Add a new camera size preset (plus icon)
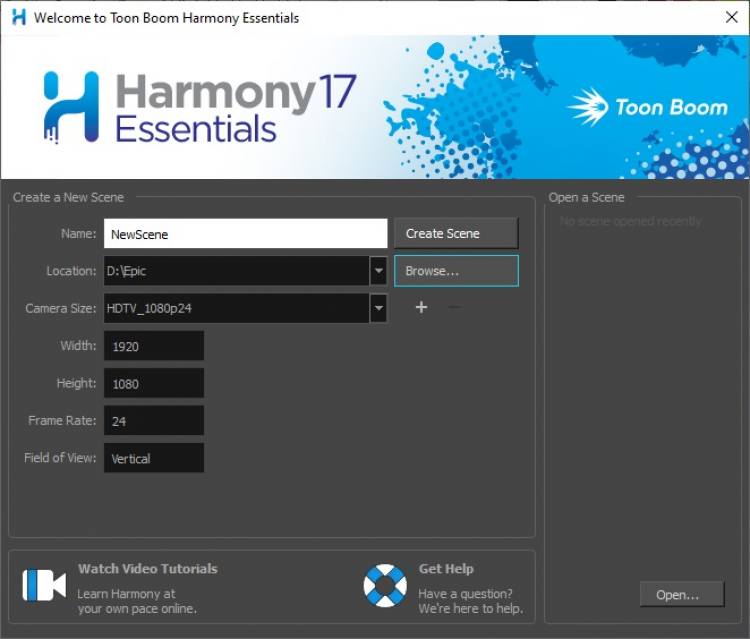The width and height of the screenshot is (750, 639). [421, 307]
